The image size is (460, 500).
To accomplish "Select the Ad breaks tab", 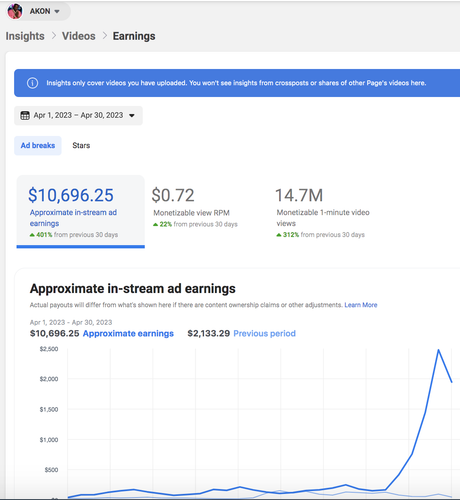I will (38, 145).
